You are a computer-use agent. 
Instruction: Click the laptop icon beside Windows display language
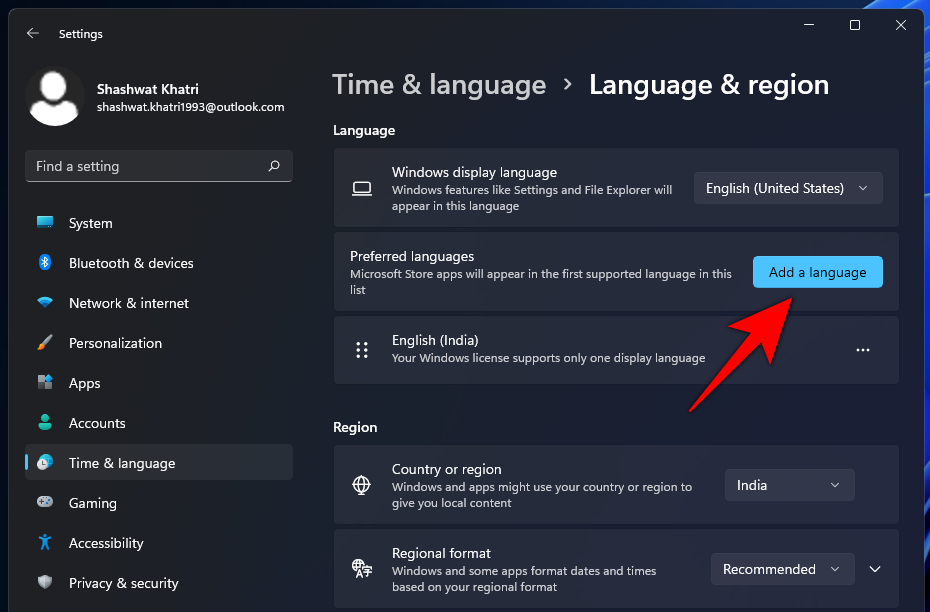tap(362, 189)
